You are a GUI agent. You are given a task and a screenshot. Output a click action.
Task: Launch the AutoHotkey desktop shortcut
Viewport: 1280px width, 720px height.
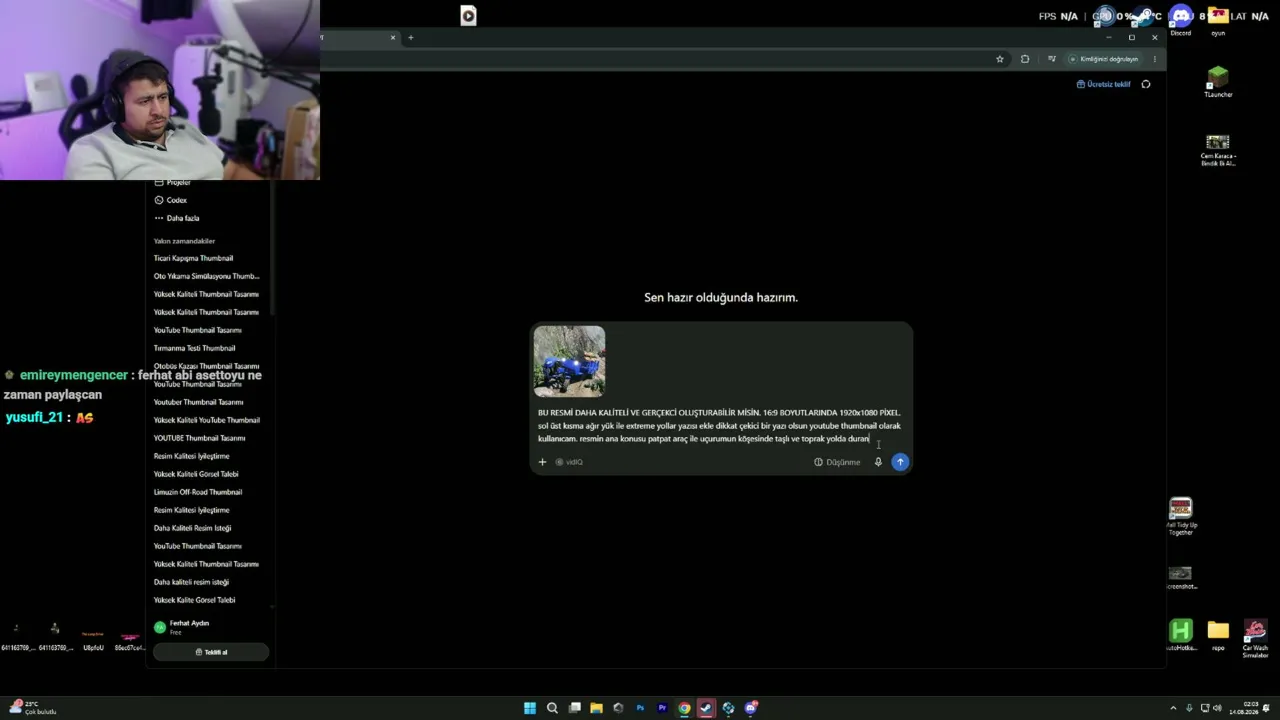click(1181, 635)
